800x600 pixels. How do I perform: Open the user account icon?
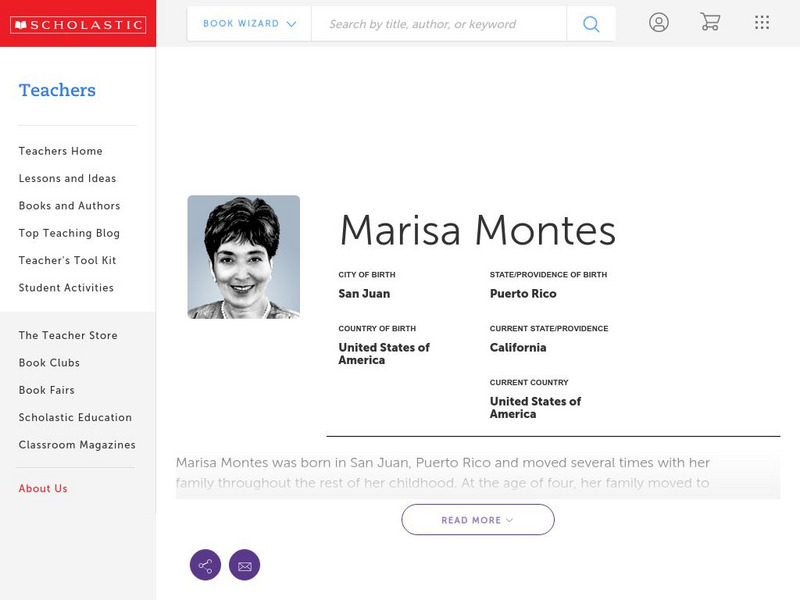(x=658, y=22)
